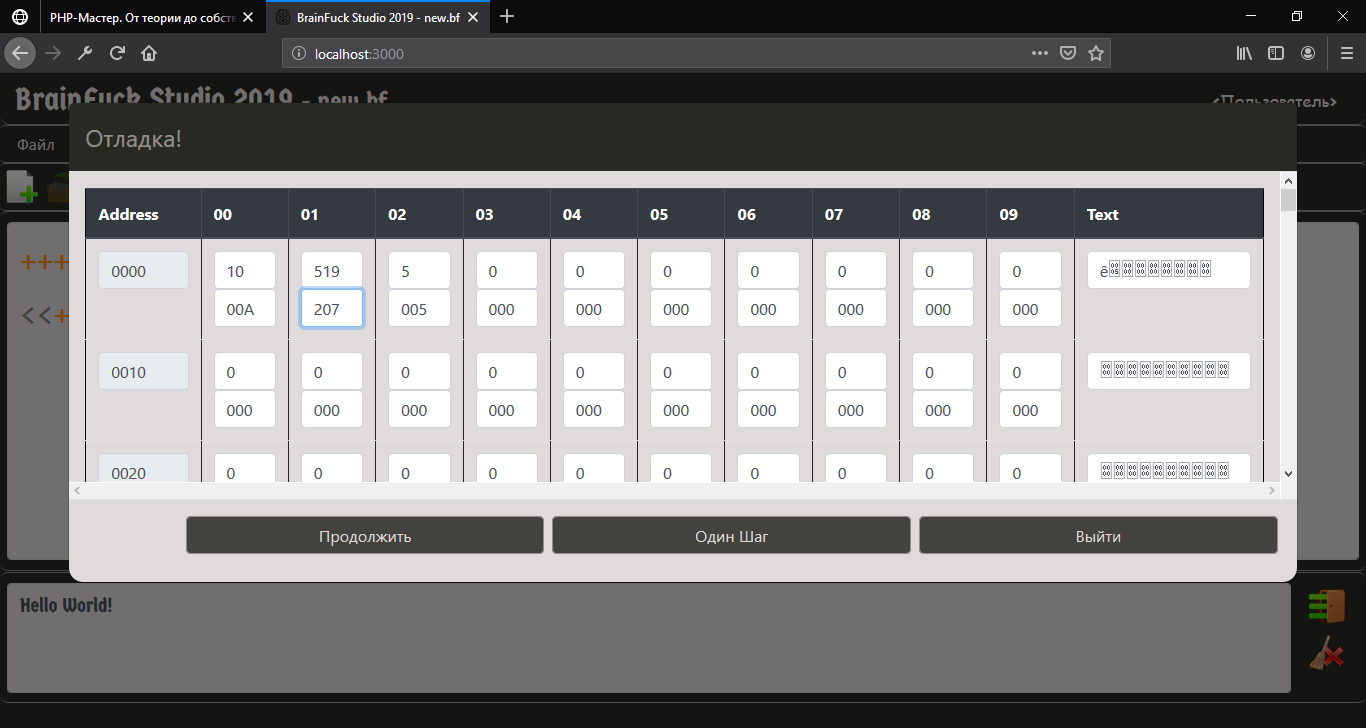
Task: Click column 00 decimal field in row 0010
Action: point(245,371)
